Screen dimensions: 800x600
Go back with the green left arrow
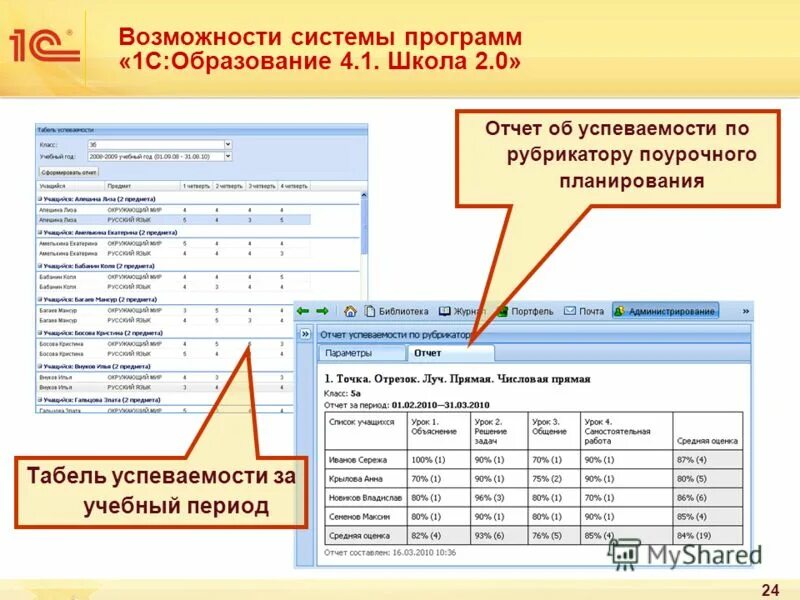303,311
